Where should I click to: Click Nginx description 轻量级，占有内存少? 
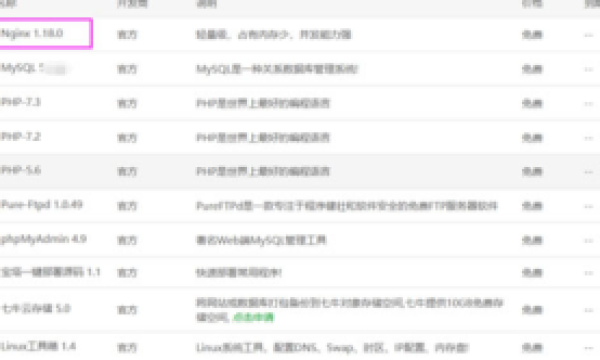click(274, 35)
